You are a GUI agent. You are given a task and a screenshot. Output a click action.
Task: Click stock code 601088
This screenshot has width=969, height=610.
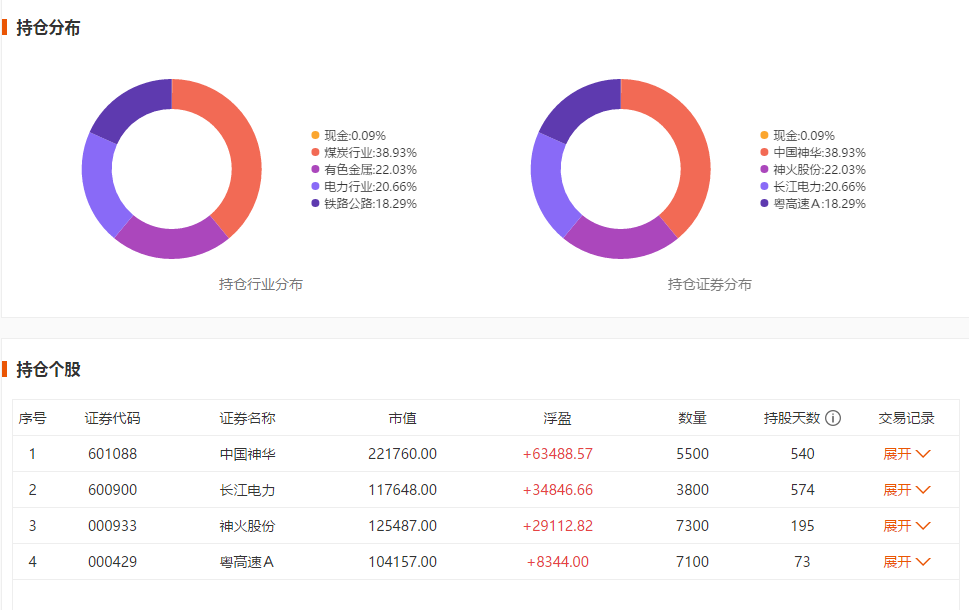tap(112, 454)
